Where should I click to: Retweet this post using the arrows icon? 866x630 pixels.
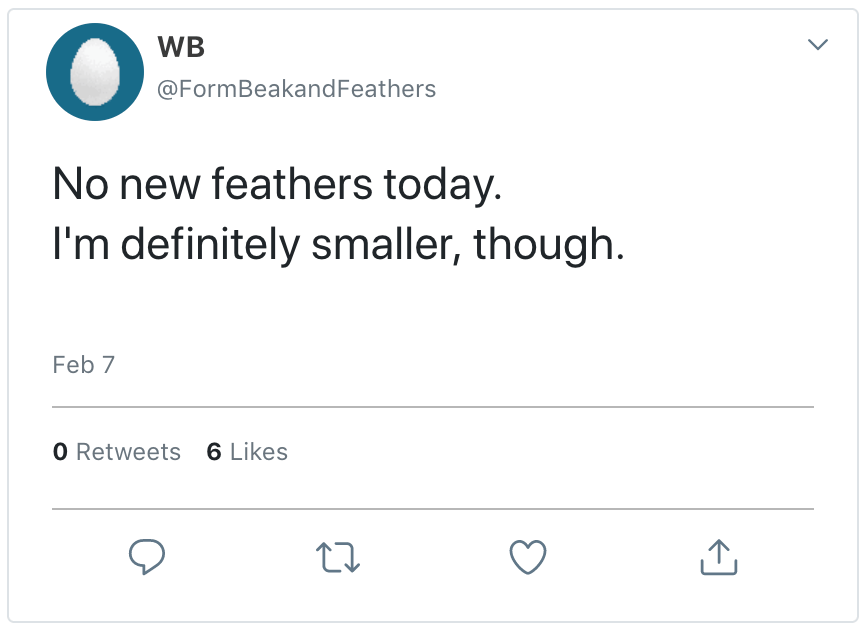[x=337, y=557]
